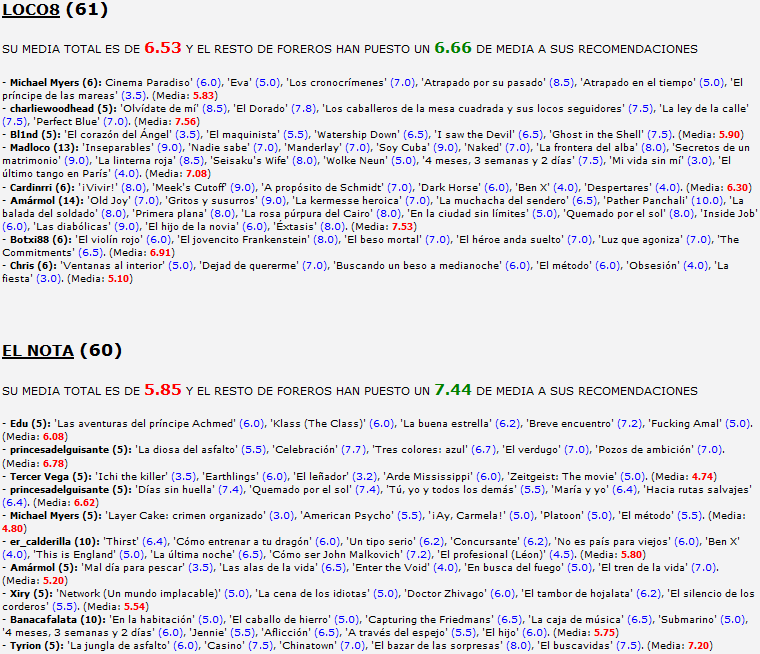
Task: Select the username 'Edu (5):'
Action: pyautogui.click(x=30, y=424)
